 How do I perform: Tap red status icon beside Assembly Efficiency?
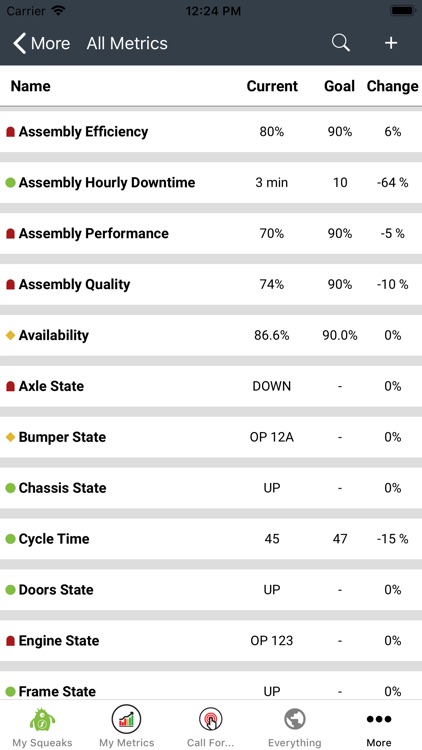(x=11, y=132)
